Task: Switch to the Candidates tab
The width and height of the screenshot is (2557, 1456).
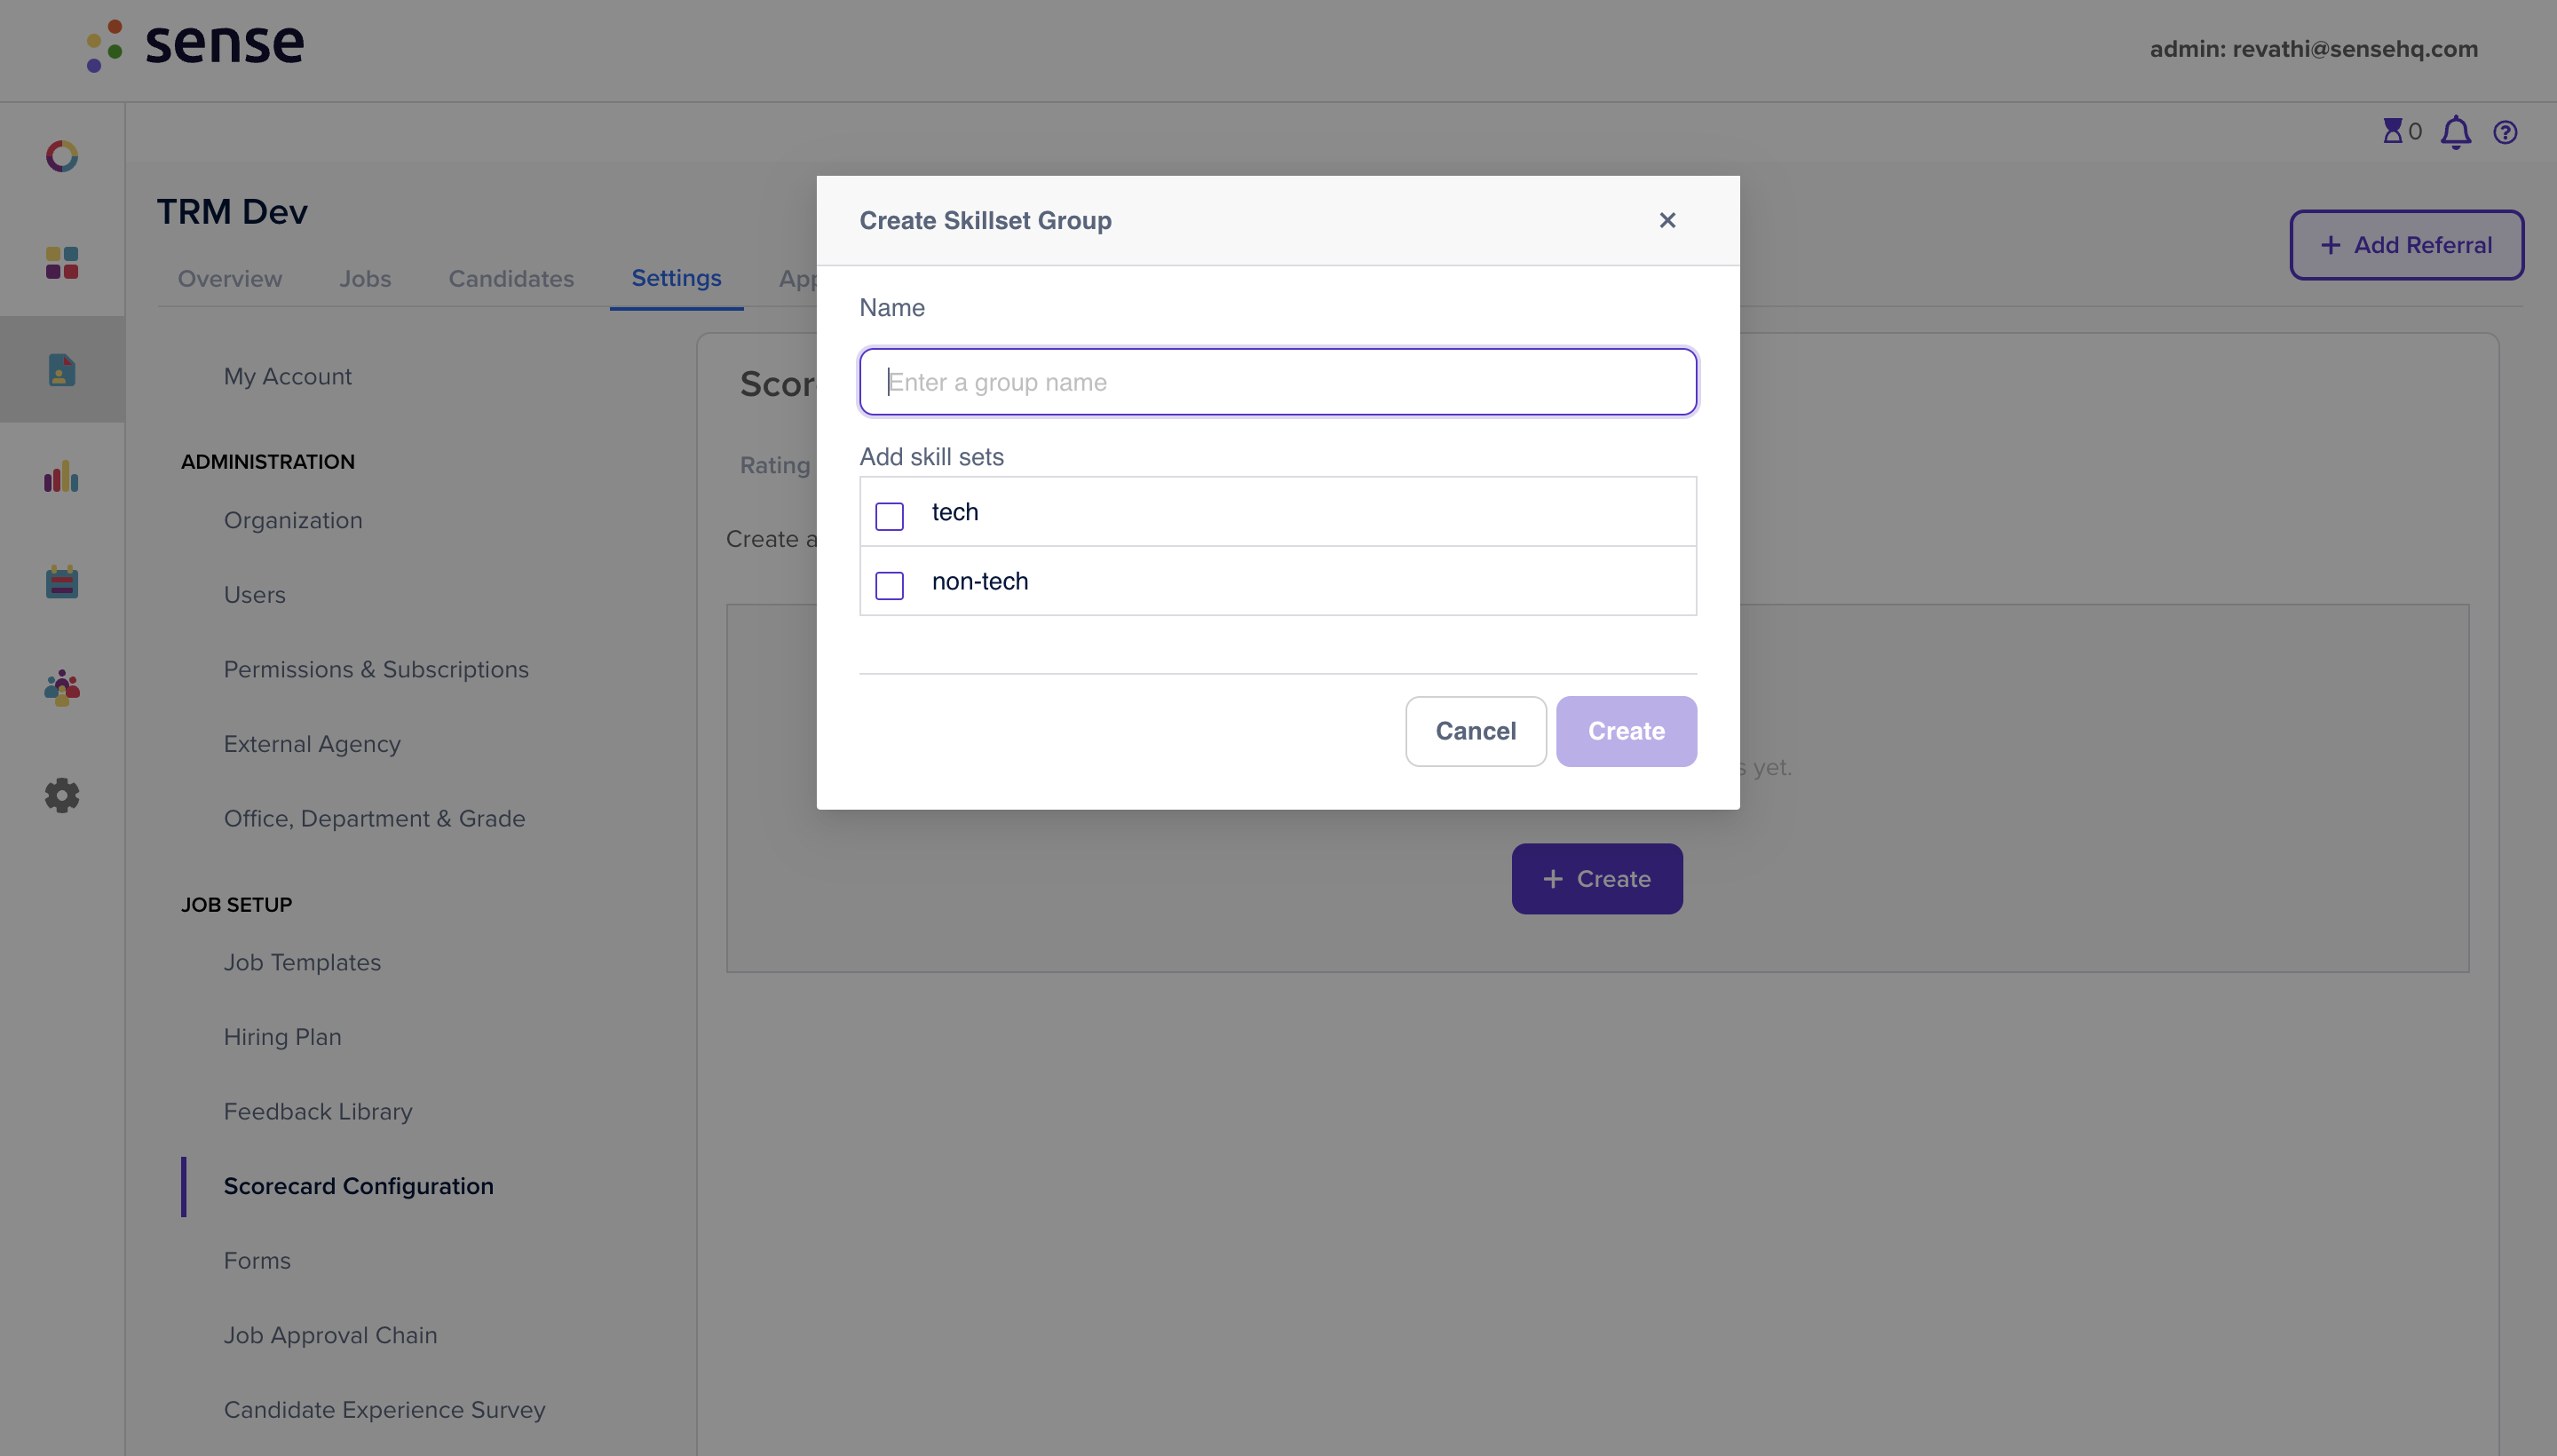Action: (511, 279)
